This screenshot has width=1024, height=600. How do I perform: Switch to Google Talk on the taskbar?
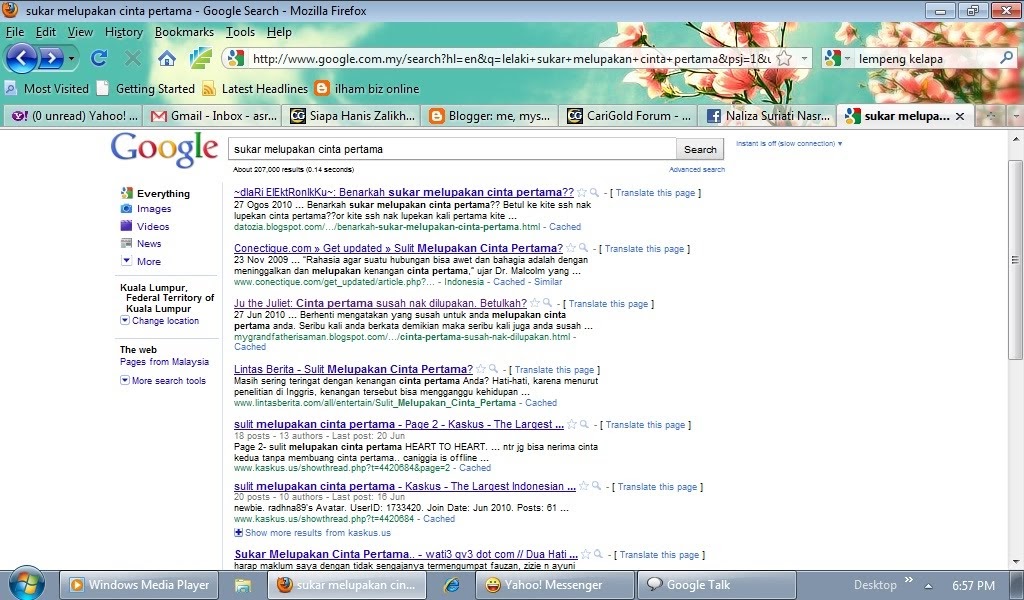(x=716, y=585)
